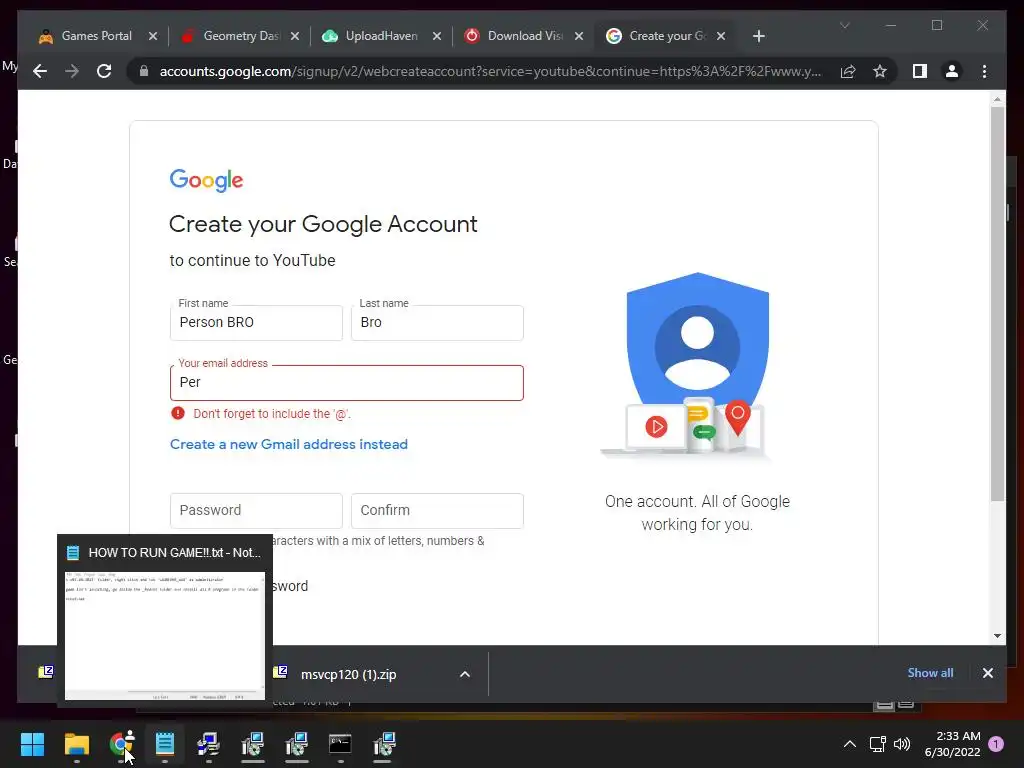1024x768 pixels.
Task: Open taskbar clock and date
Action: (x=952, y=744)
